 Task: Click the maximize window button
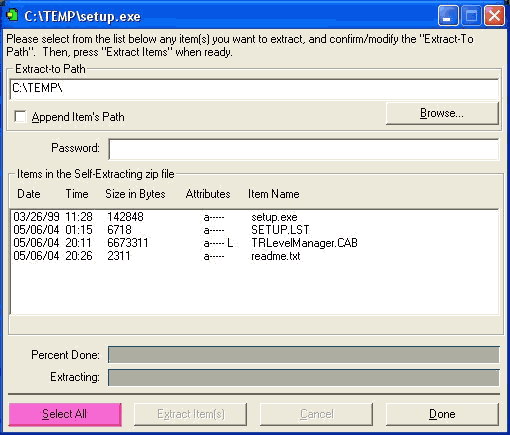pos(471,16)
